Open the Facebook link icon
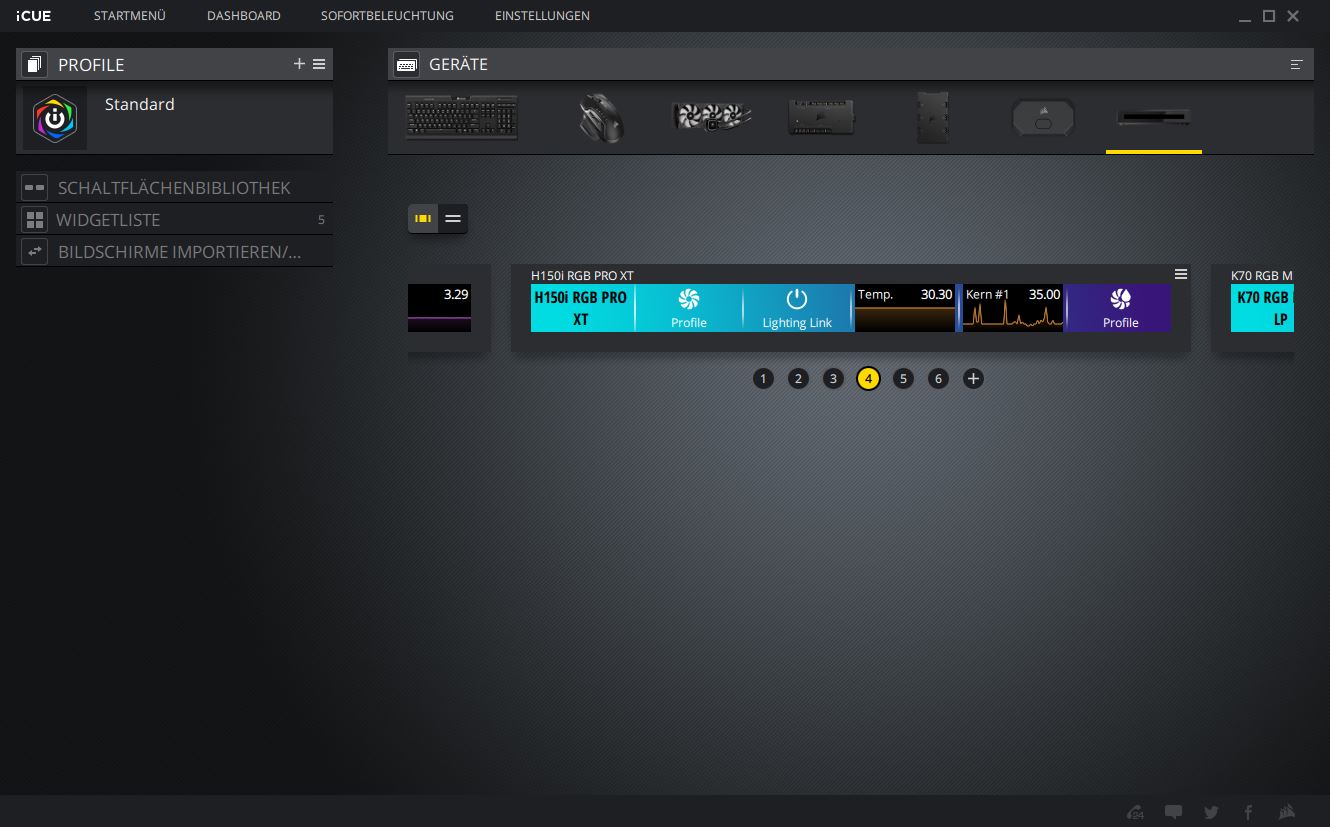Screen dimensions: 1330x827 coord(1248,812)
